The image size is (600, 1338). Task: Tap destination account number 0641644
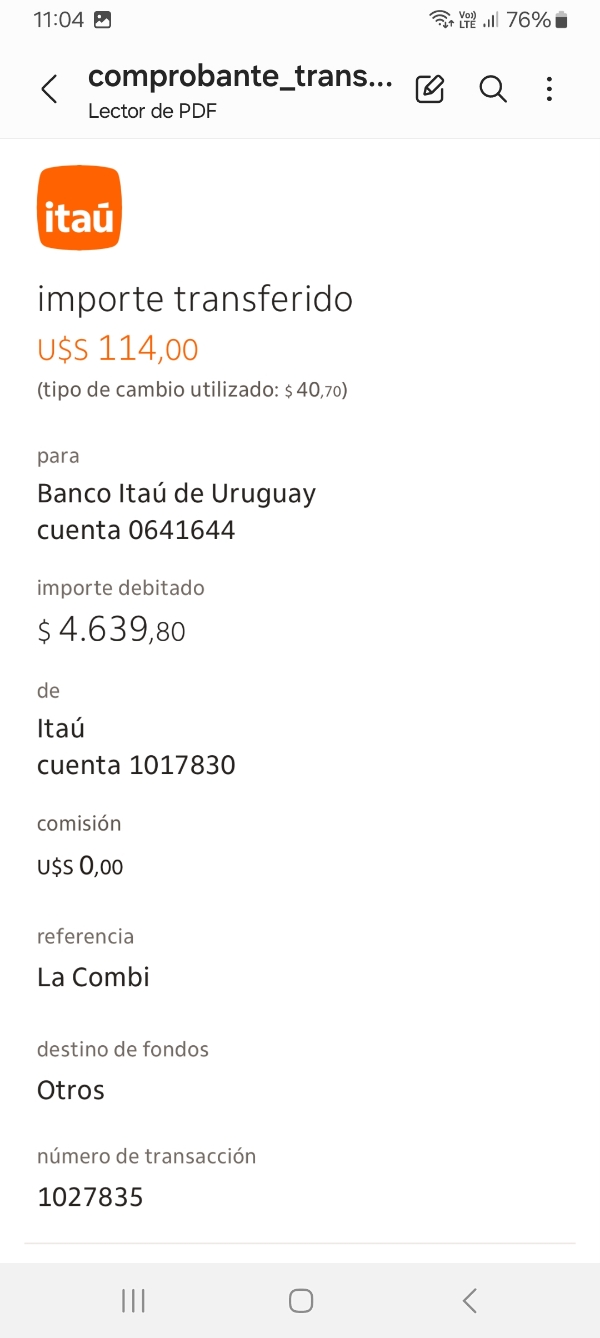[181, 530]
